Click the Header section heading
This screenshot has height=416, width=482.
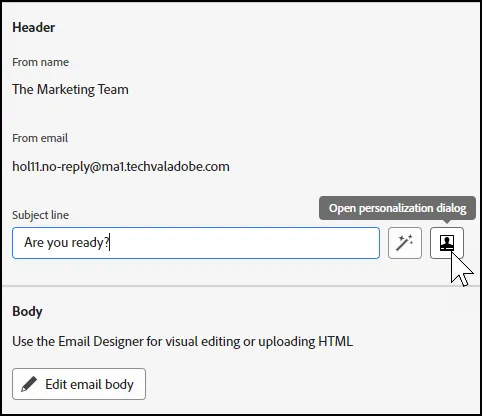34,27
